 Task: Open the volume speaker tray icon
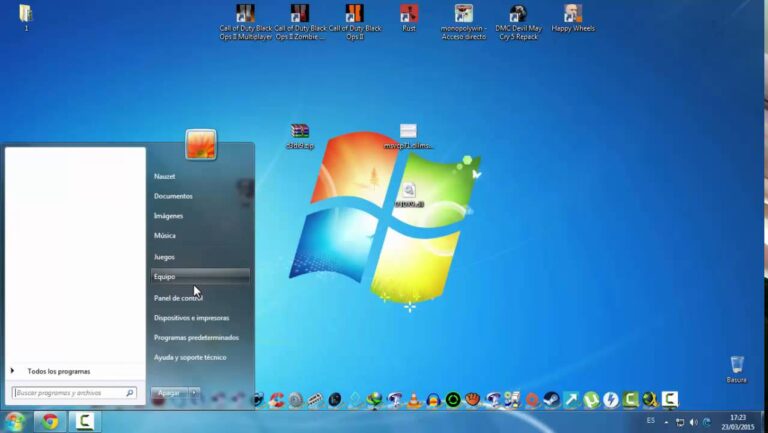(693, 422)
